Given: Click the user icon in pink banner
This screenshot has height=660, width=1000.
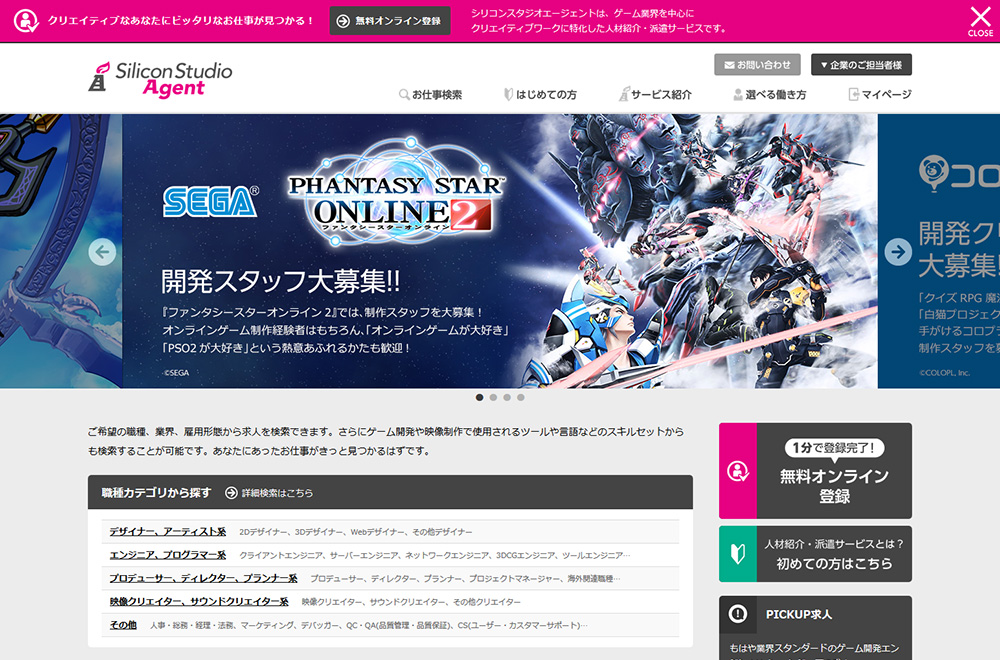Looking at the screenshot, I should pos(26,20).
